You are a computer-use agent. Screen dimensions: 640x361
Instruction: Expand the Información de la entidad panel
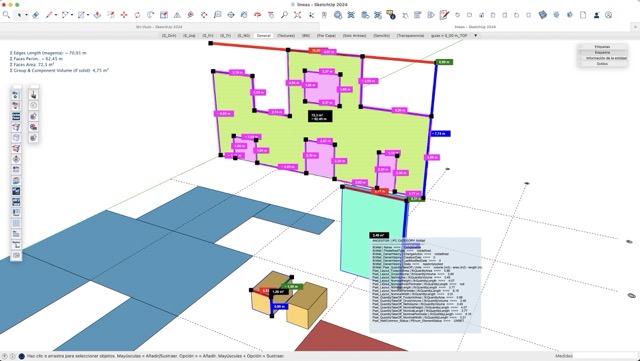[x=602, y=58]
